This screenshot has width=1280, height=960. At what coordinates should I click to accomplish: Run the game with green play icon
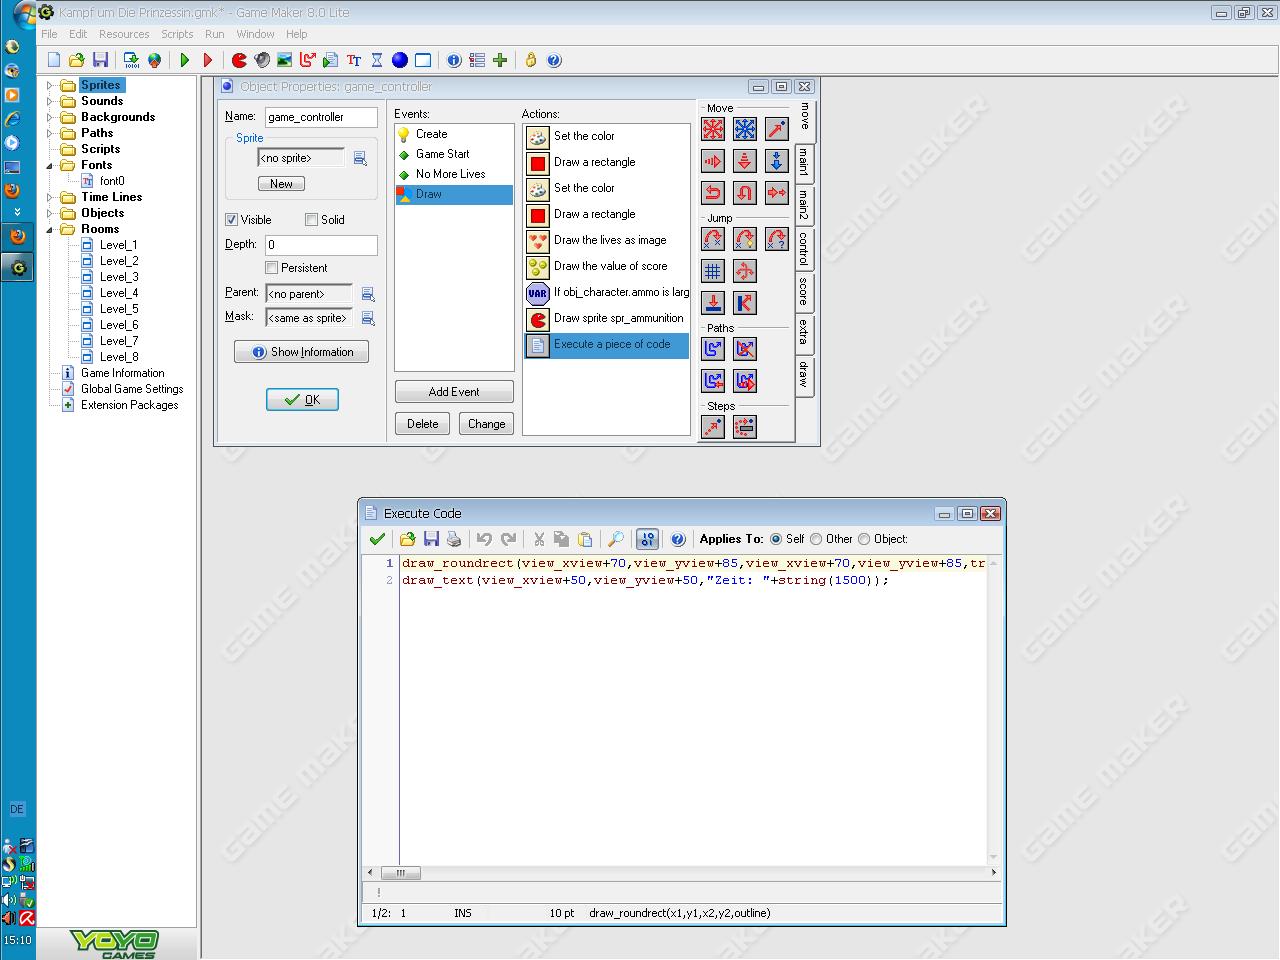(185, 60)
